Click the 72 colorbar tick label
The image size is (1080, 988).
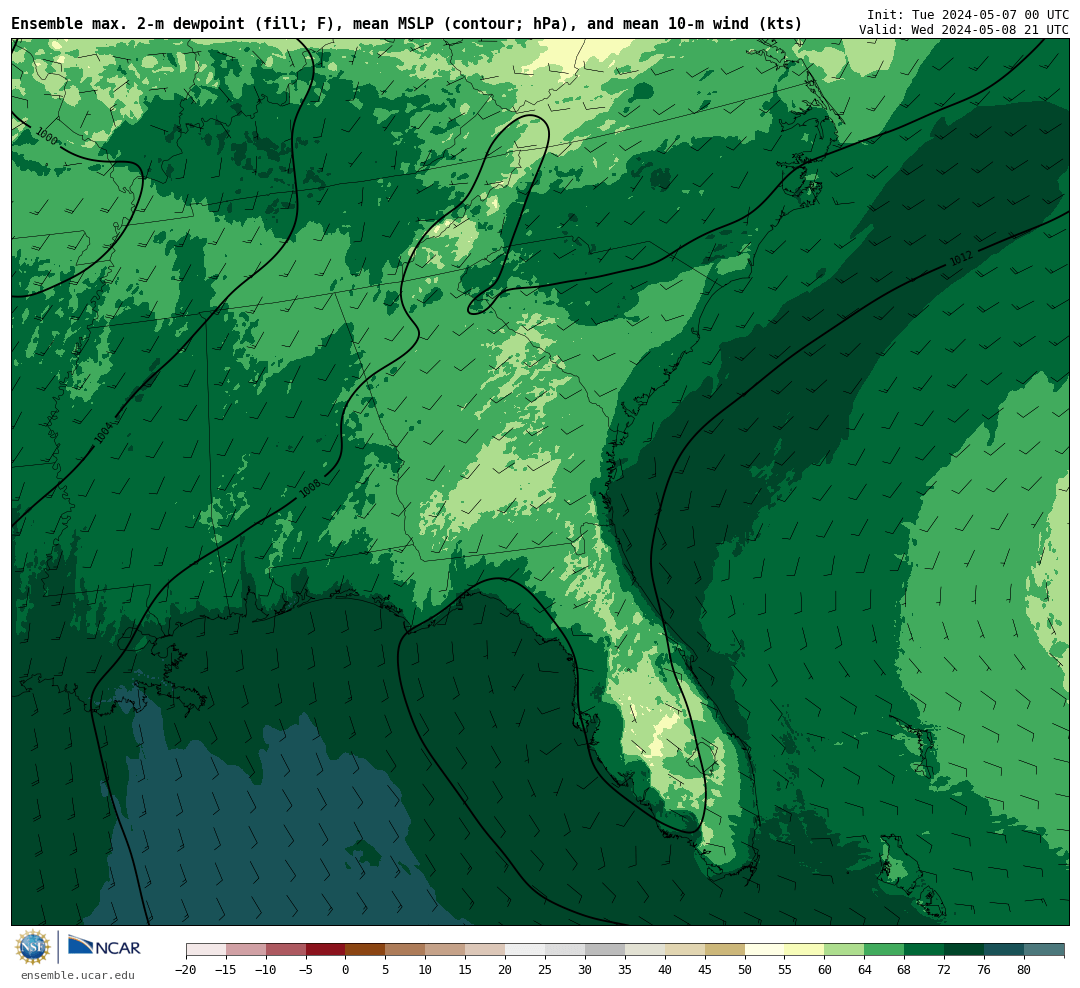pyautogui.click(x=944, y=970)
